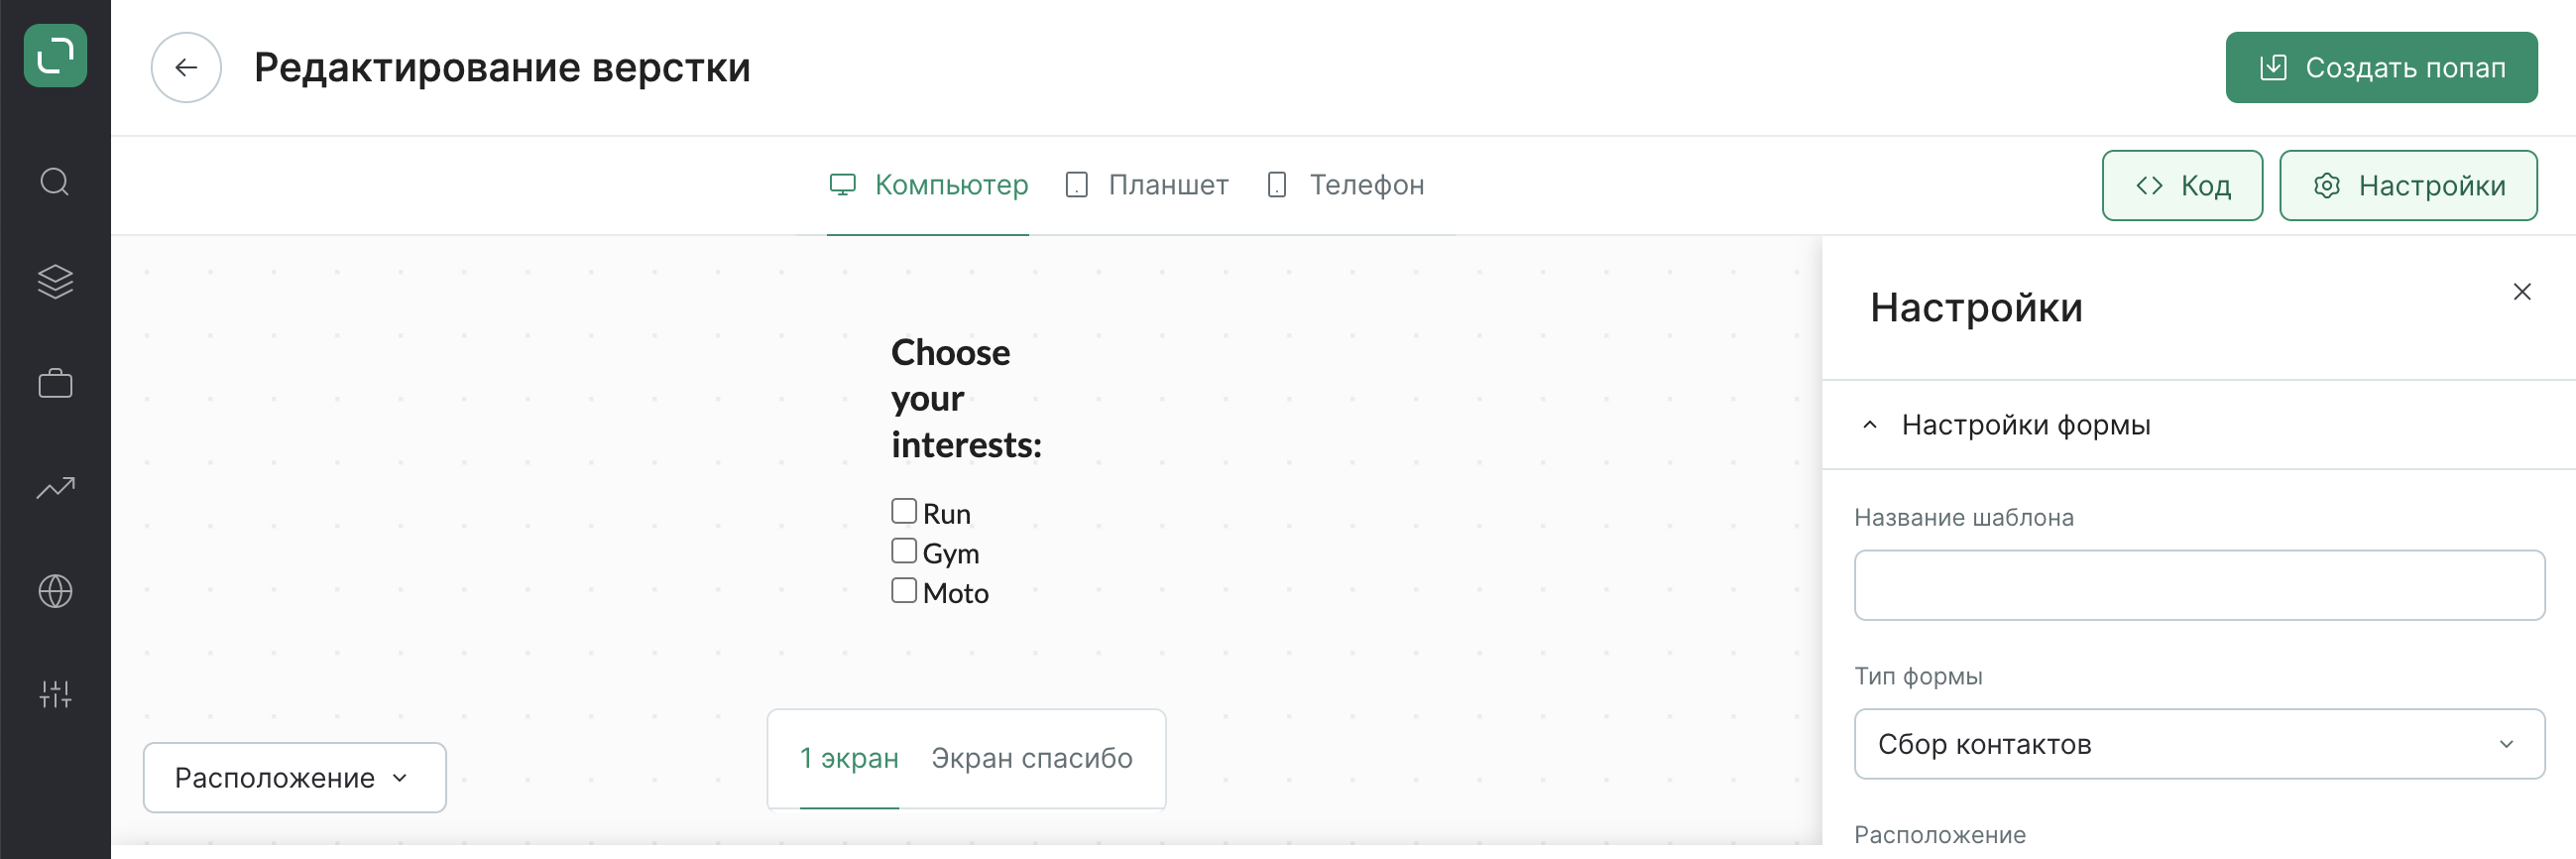Click the Настройки panel heading
This screenshot has height=859, width=2576.
1976,307
